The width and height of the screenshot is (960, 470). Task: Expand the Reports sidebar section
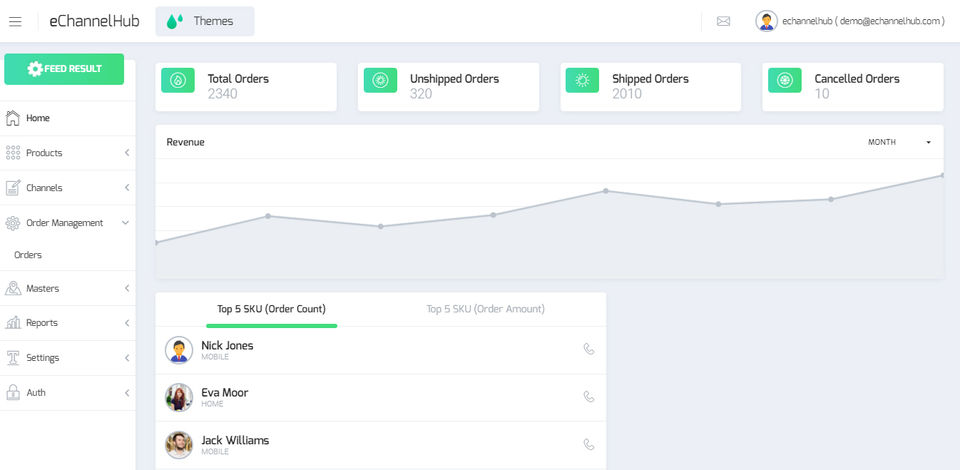point(68,323)
